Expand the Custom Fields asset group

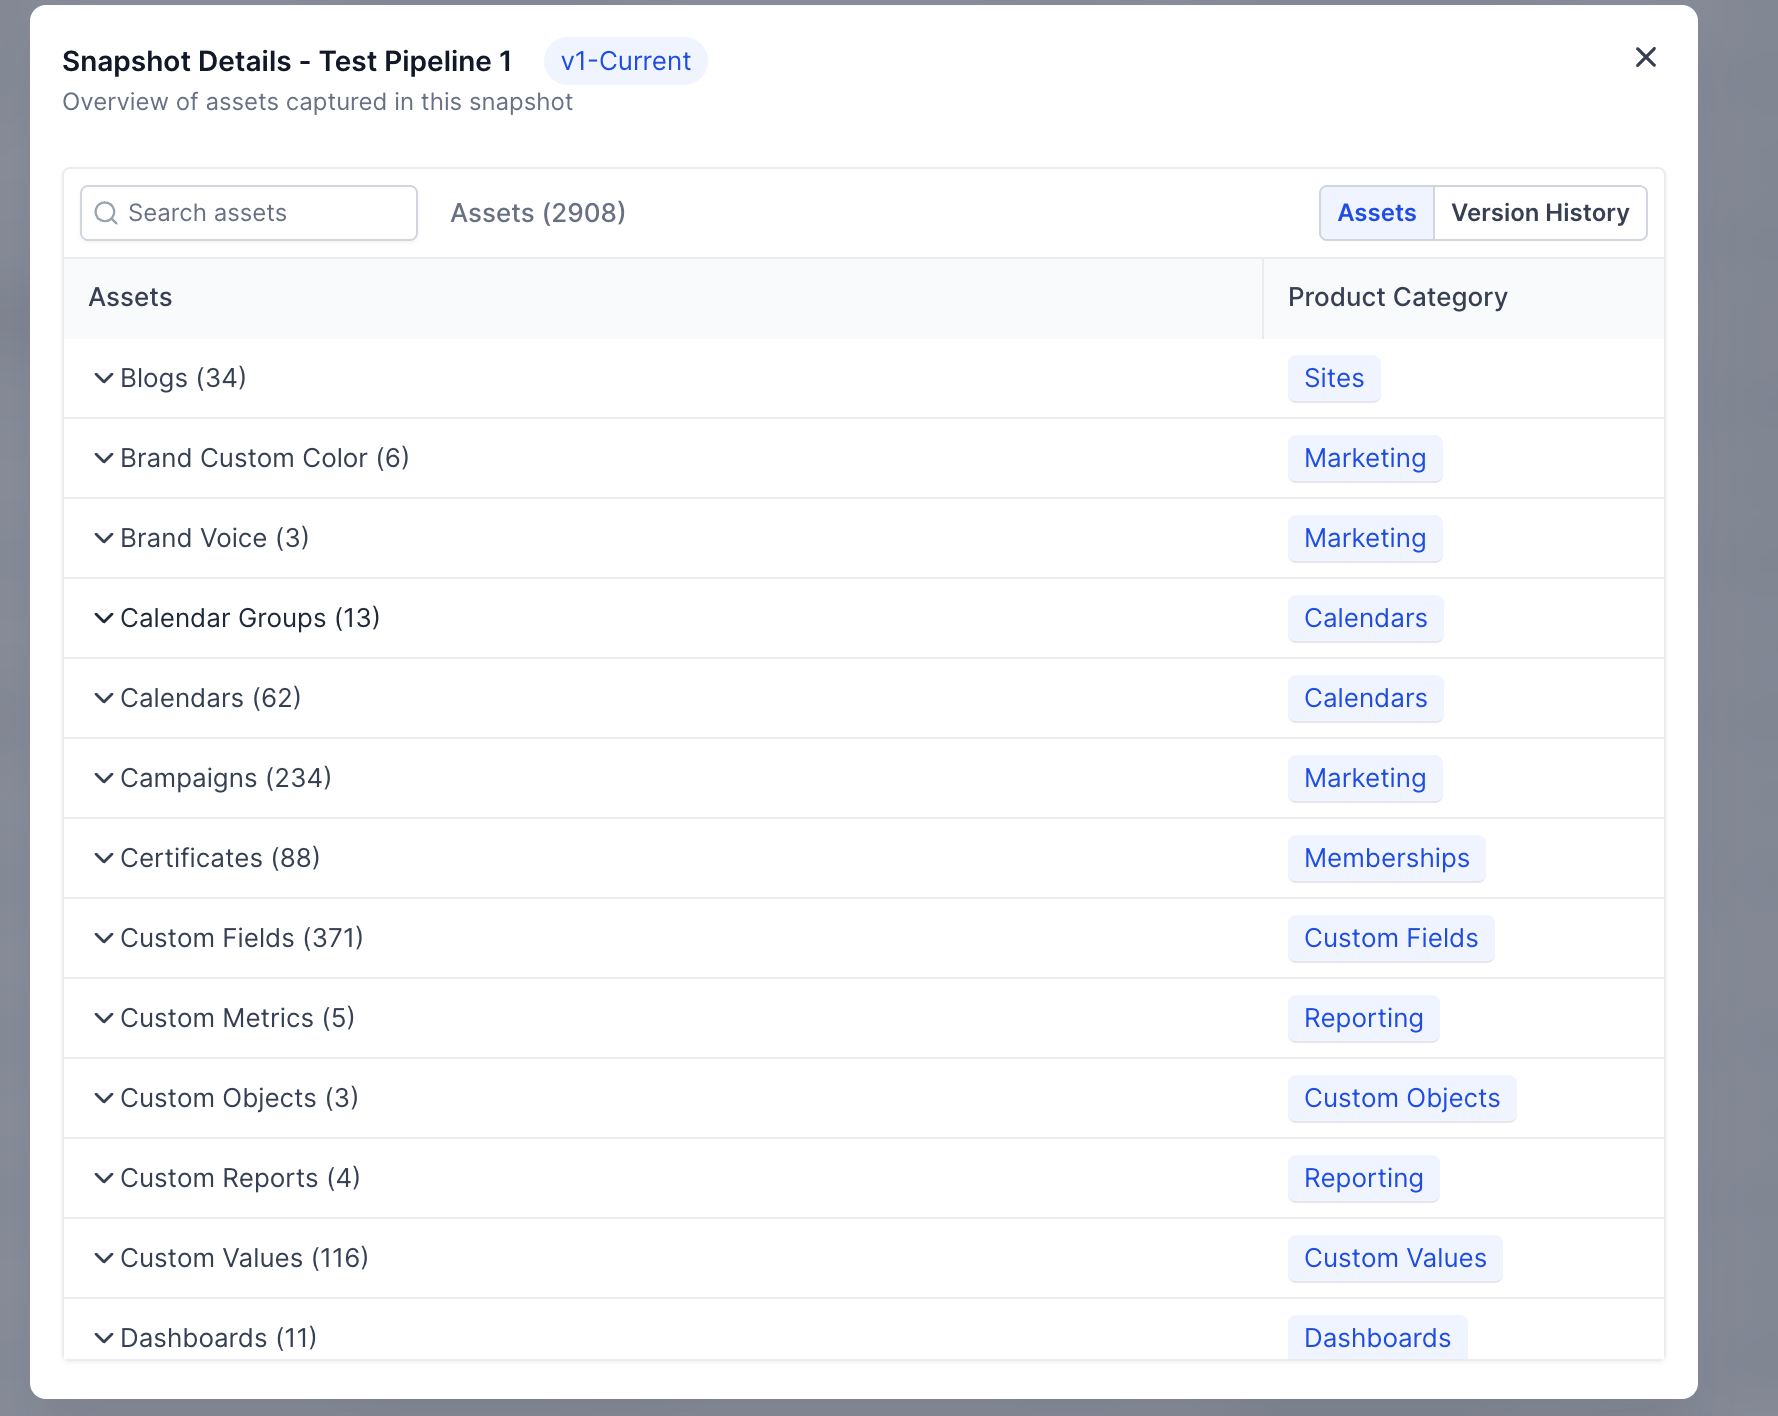pyautogui.click(x=104, y=937)
